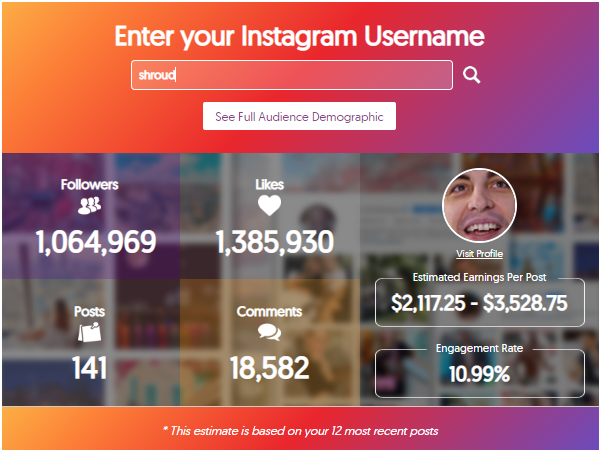Select the likes count 1,385,930

point(275,242)
